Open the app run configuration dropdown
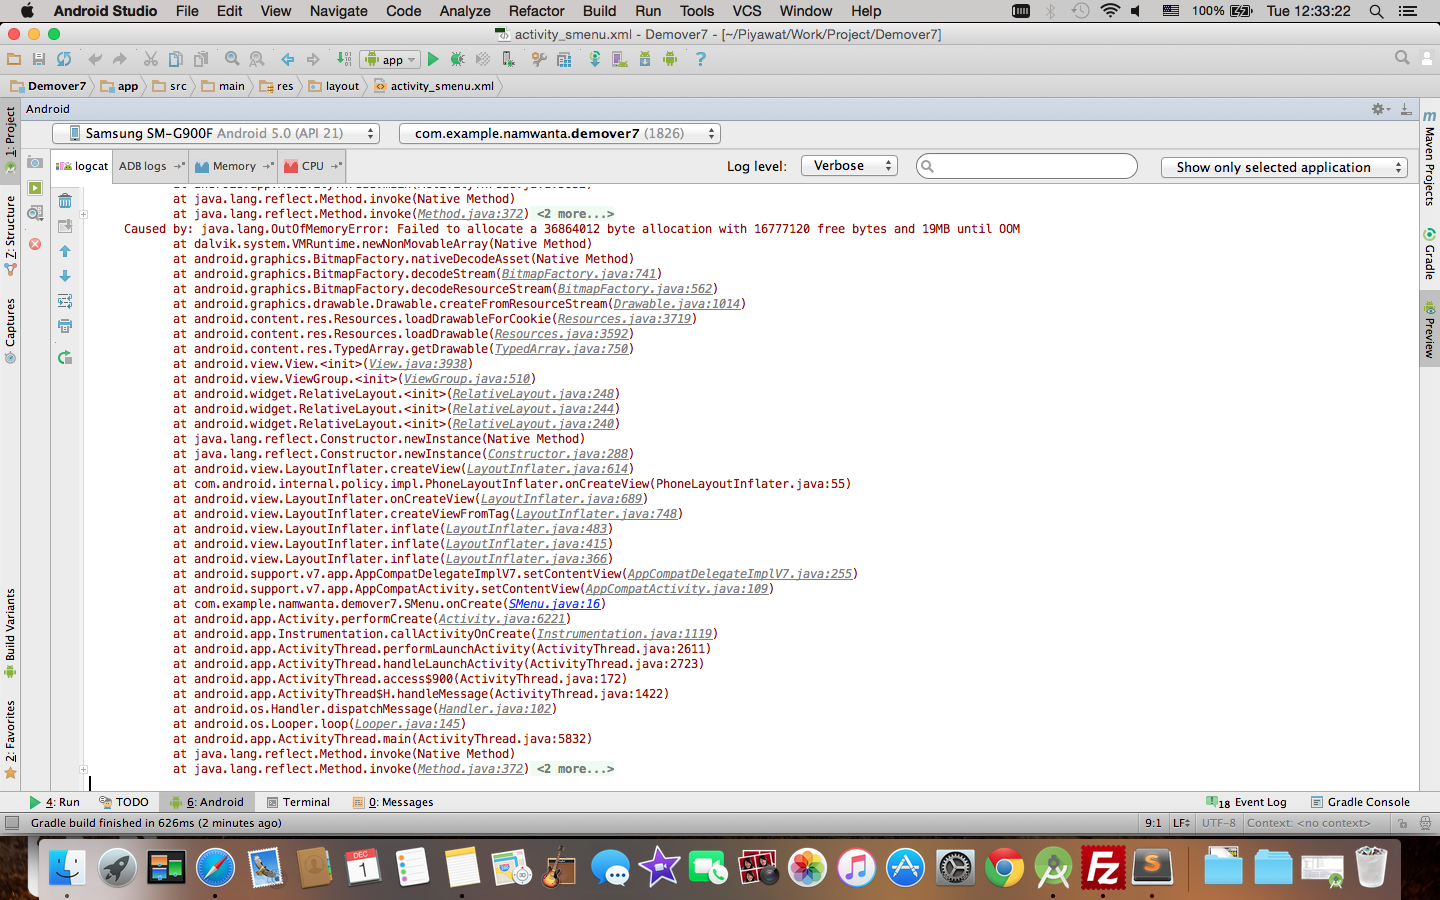Viewport: 1440px width, 900px height. pyautogui.click(x=391, y=59)
